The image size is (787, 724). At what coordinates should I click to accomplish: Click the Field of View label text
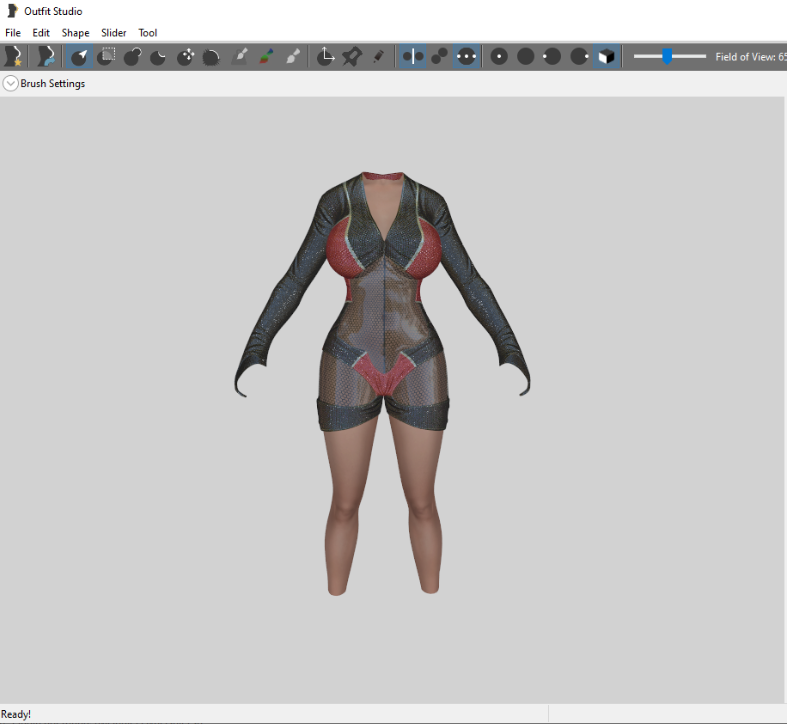pyautogui.click(x=751, y=57)
